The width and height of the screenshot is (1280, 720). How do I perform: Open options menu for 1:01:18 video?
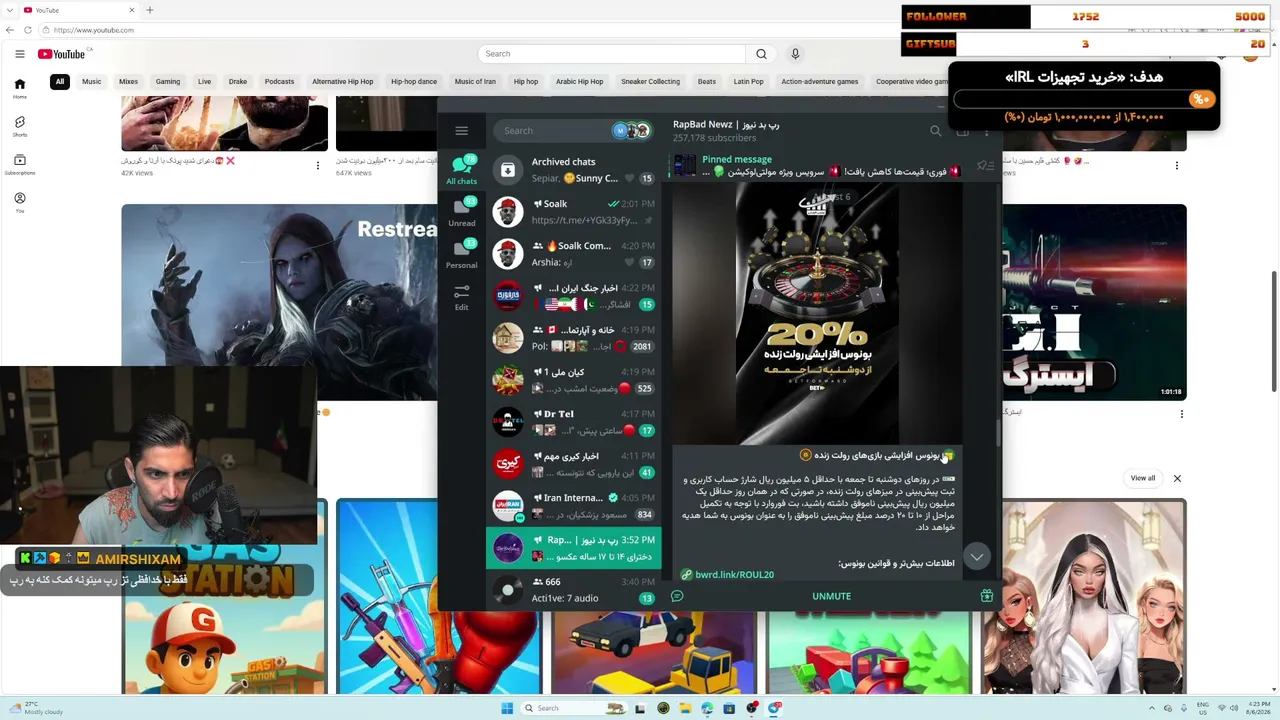pos(1181,414)
